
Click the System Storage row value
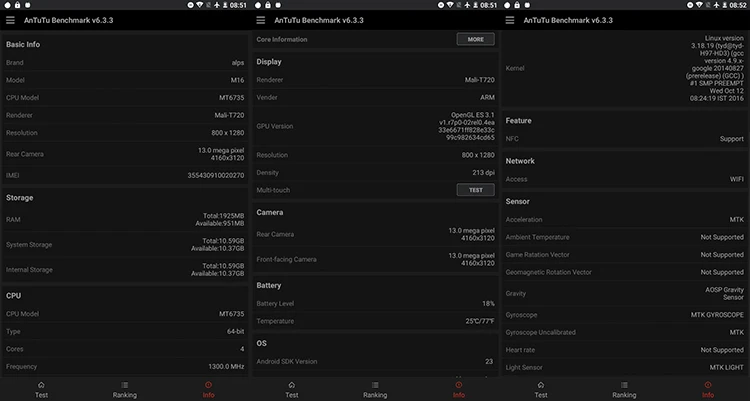tap(218, 245)
